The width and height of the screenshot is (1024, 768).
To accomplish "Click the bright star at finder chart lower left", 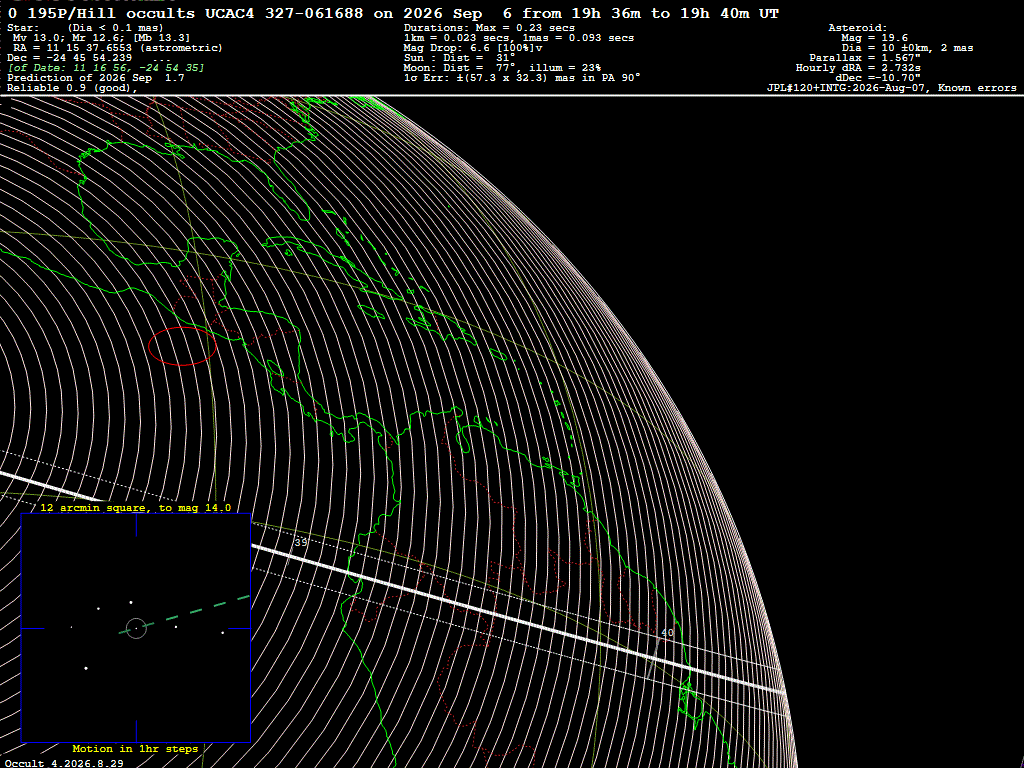I will click(x=86, y=668).
